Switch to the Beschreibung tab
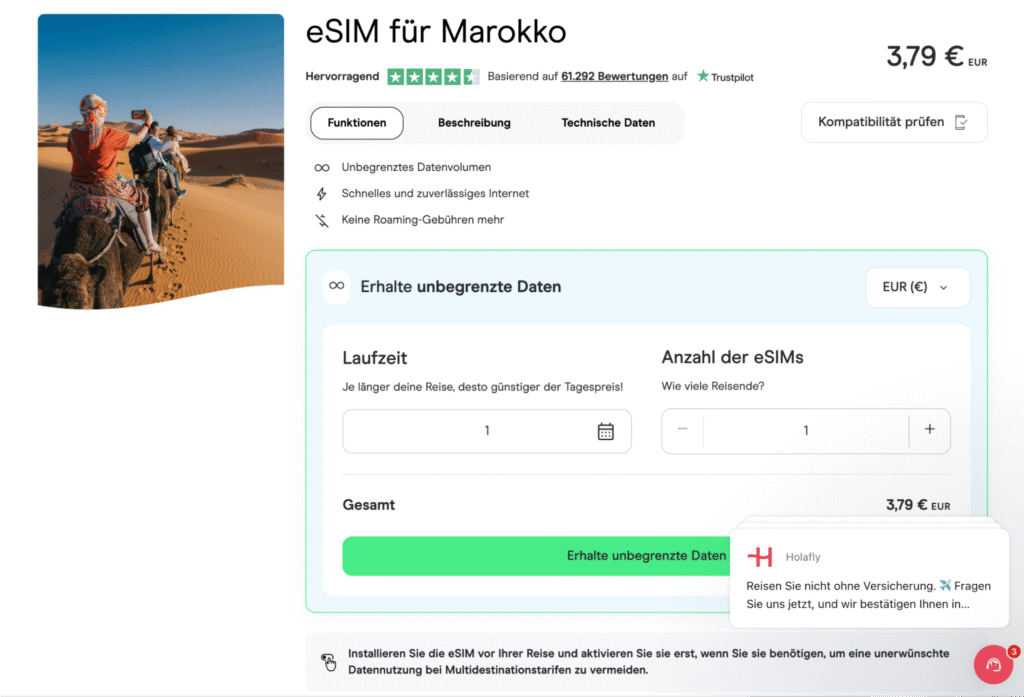The image size is (1024, 697). (x=474, y=123)
